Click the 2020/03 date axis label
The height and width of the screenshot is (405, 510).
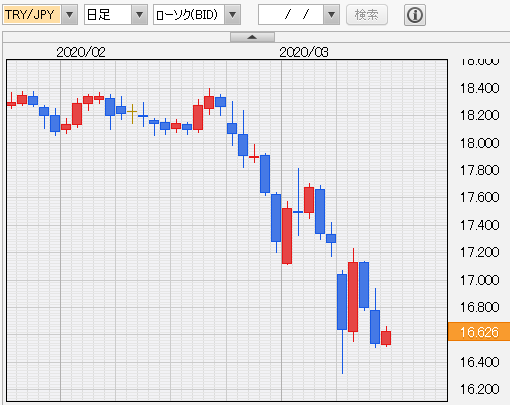(x=304, y=52)
